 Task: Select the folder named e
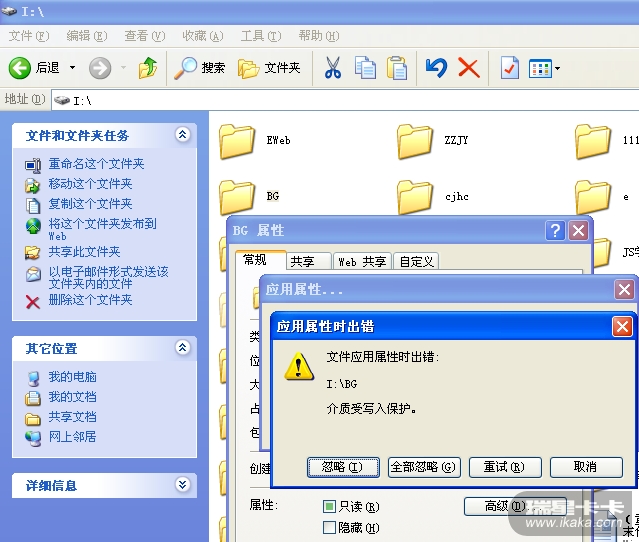[x=593, y=197]
